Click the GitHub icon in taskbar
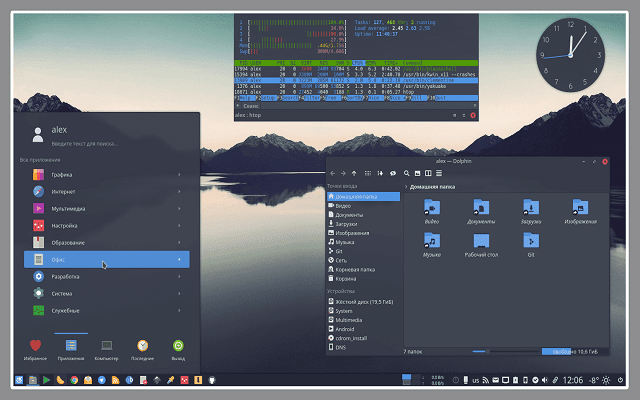The image size is (640, 400). pos(212,380)
